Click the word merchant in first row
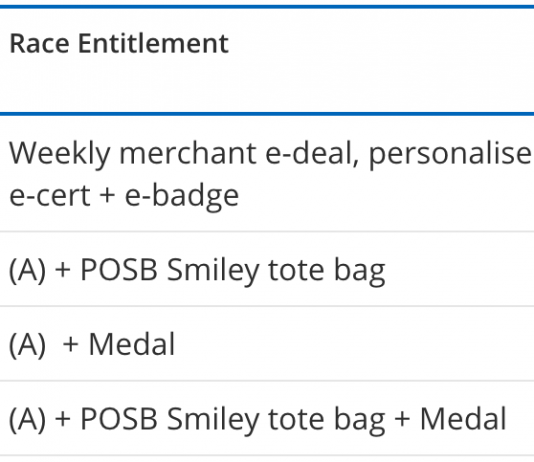Viewport: 534px width, 462px height. click(188, 153)
